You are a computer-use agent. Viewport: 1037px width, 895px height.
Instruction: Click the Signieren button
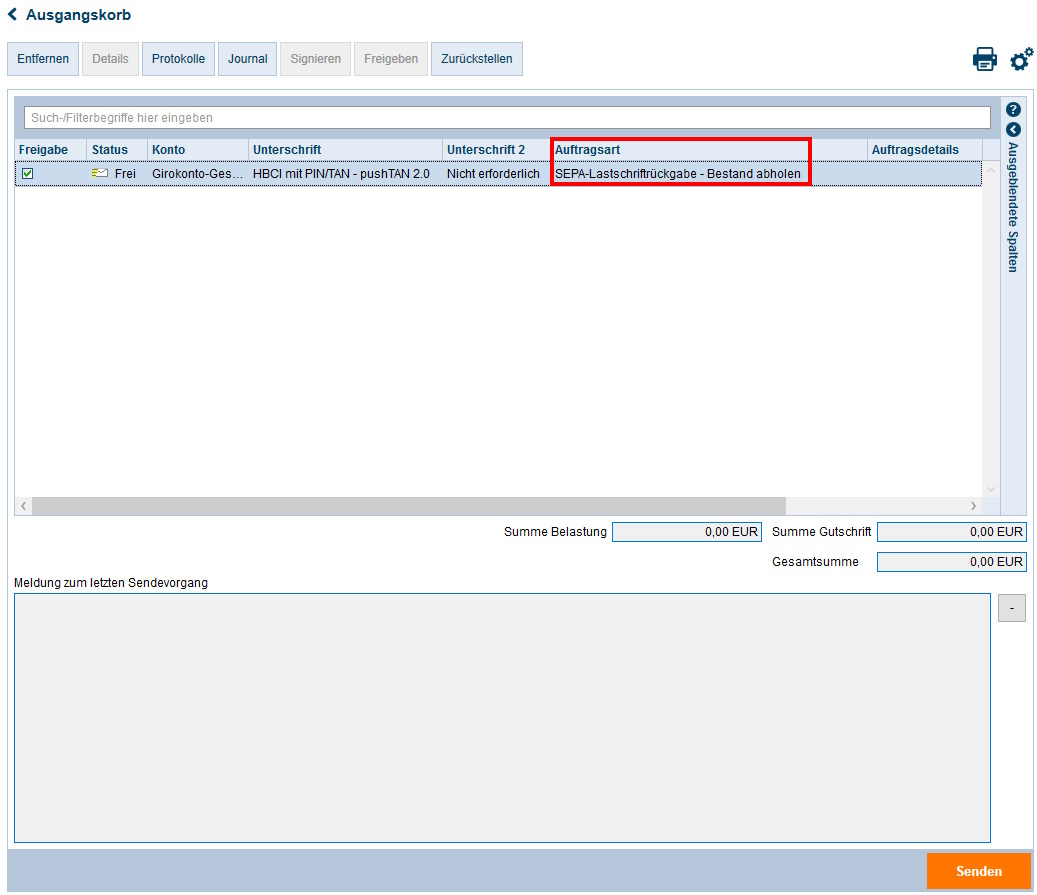(x=315, y=59)
